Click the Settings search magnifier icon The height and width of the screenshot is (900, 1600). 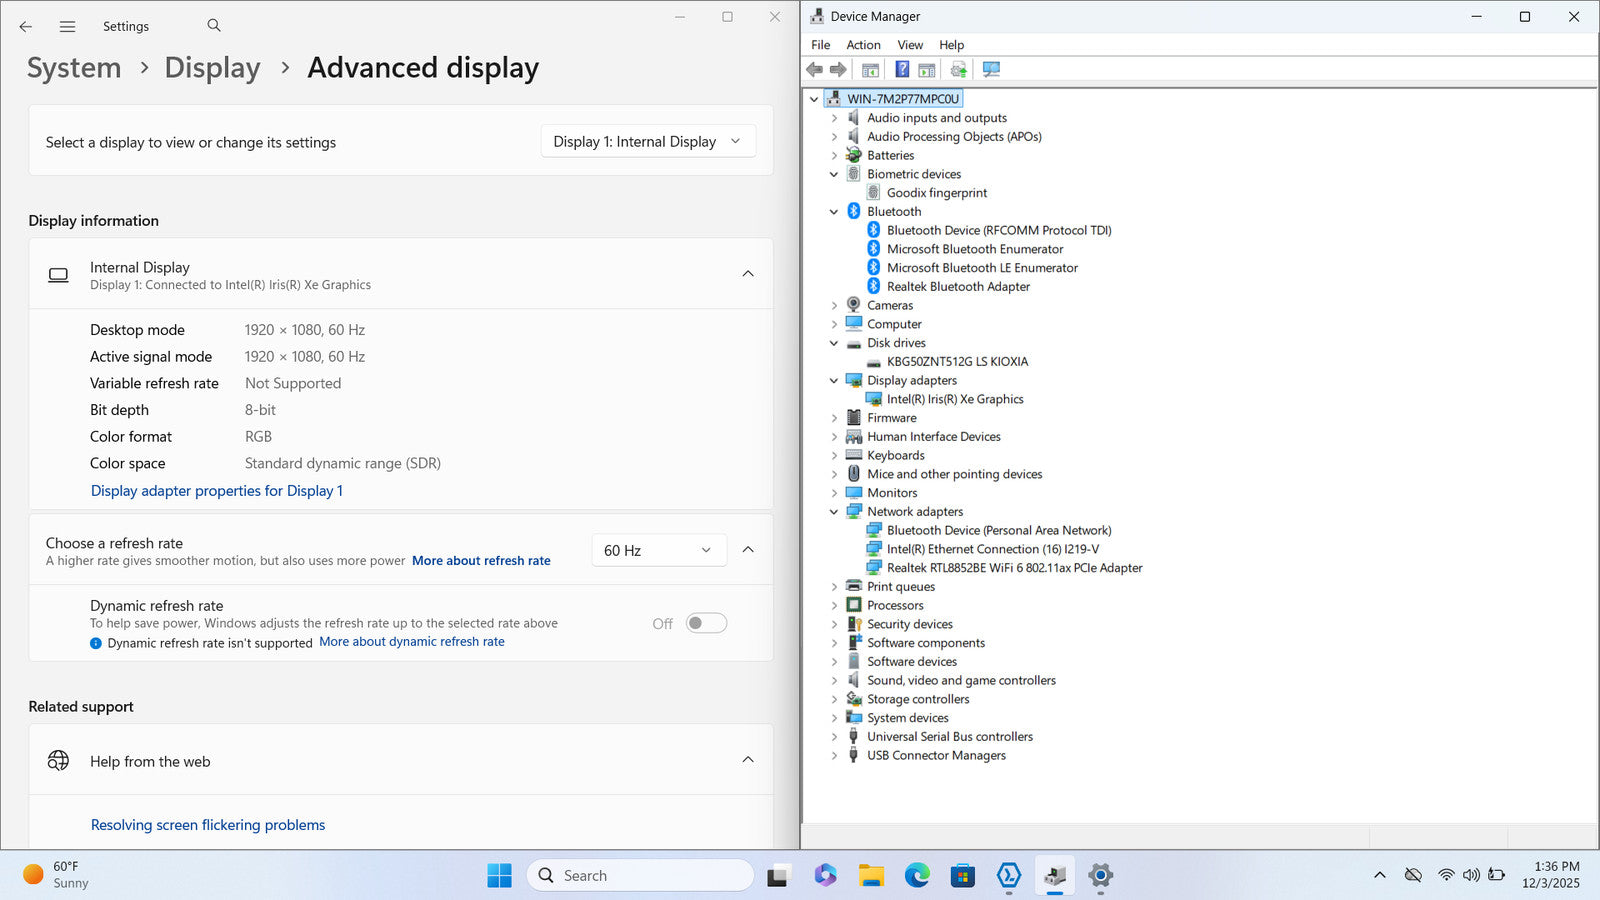click(214, 26)
